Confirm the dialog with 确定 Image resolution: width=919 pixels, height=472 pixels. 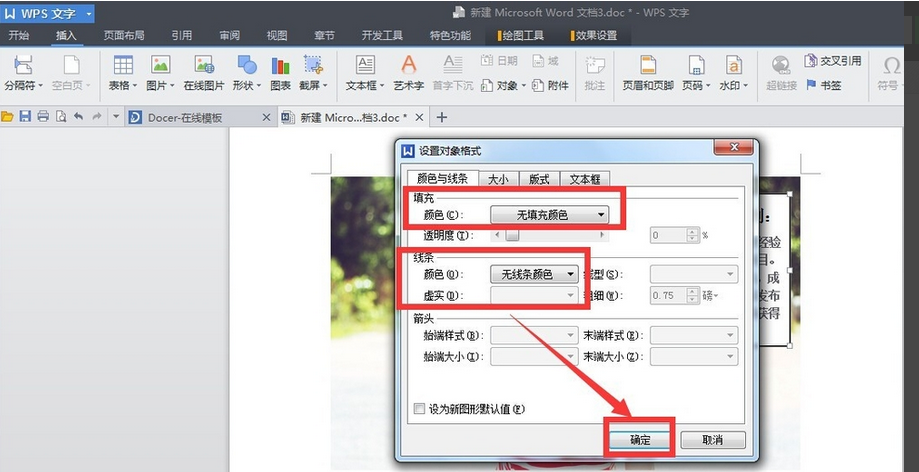coord(640,440)
